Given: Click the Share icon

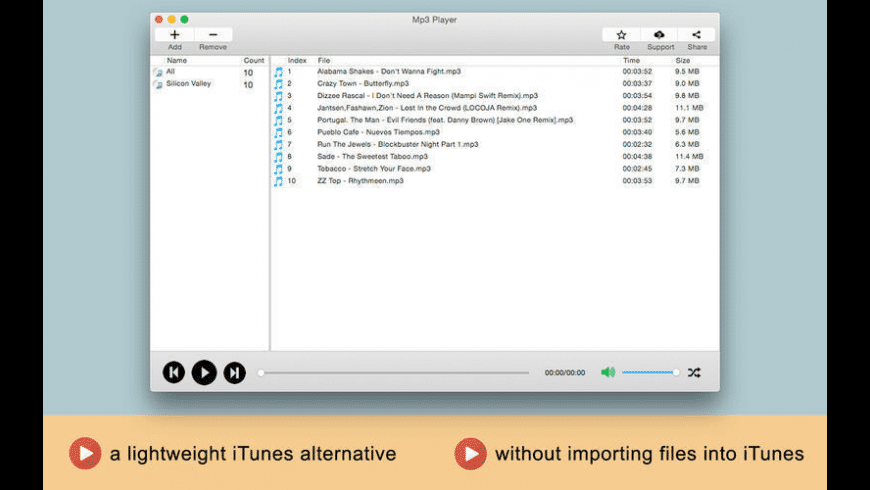Looking at the screenshot, I should [696, 35].
